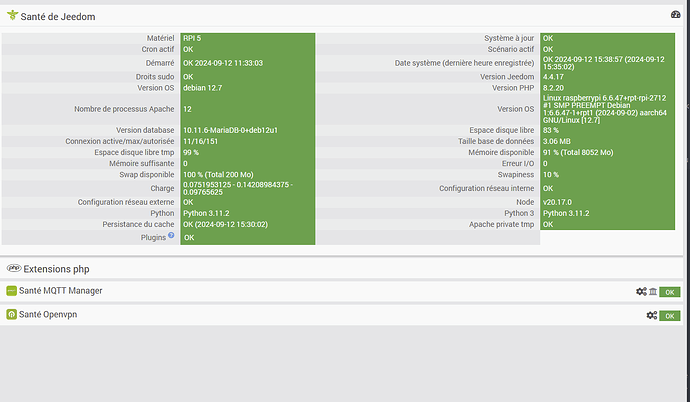
Task: Select the PHP version '8.2.20'
Action: pos(553,88)
